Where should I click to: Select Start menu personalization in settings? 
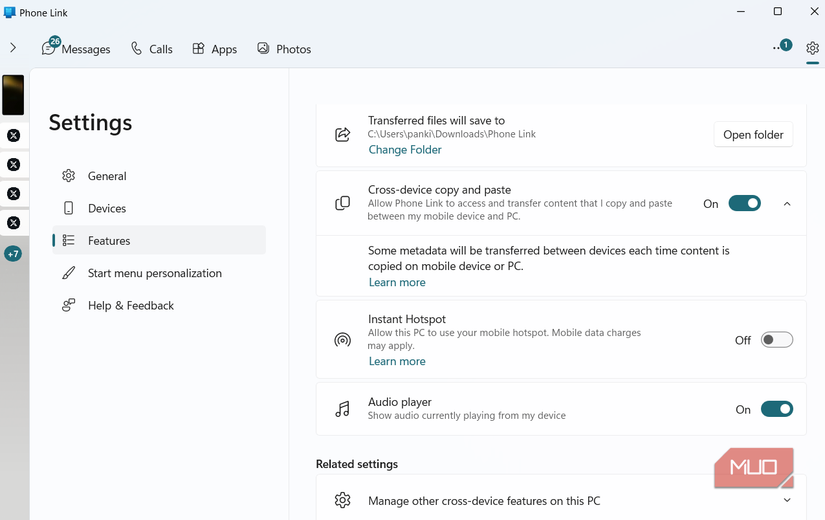(154, 273)
